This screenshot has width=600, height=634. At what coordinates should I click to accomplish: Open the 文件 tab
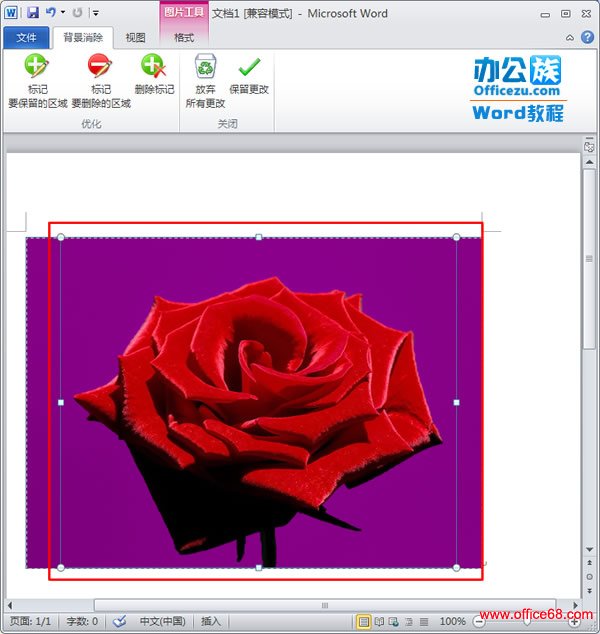(x=26, y=38)
